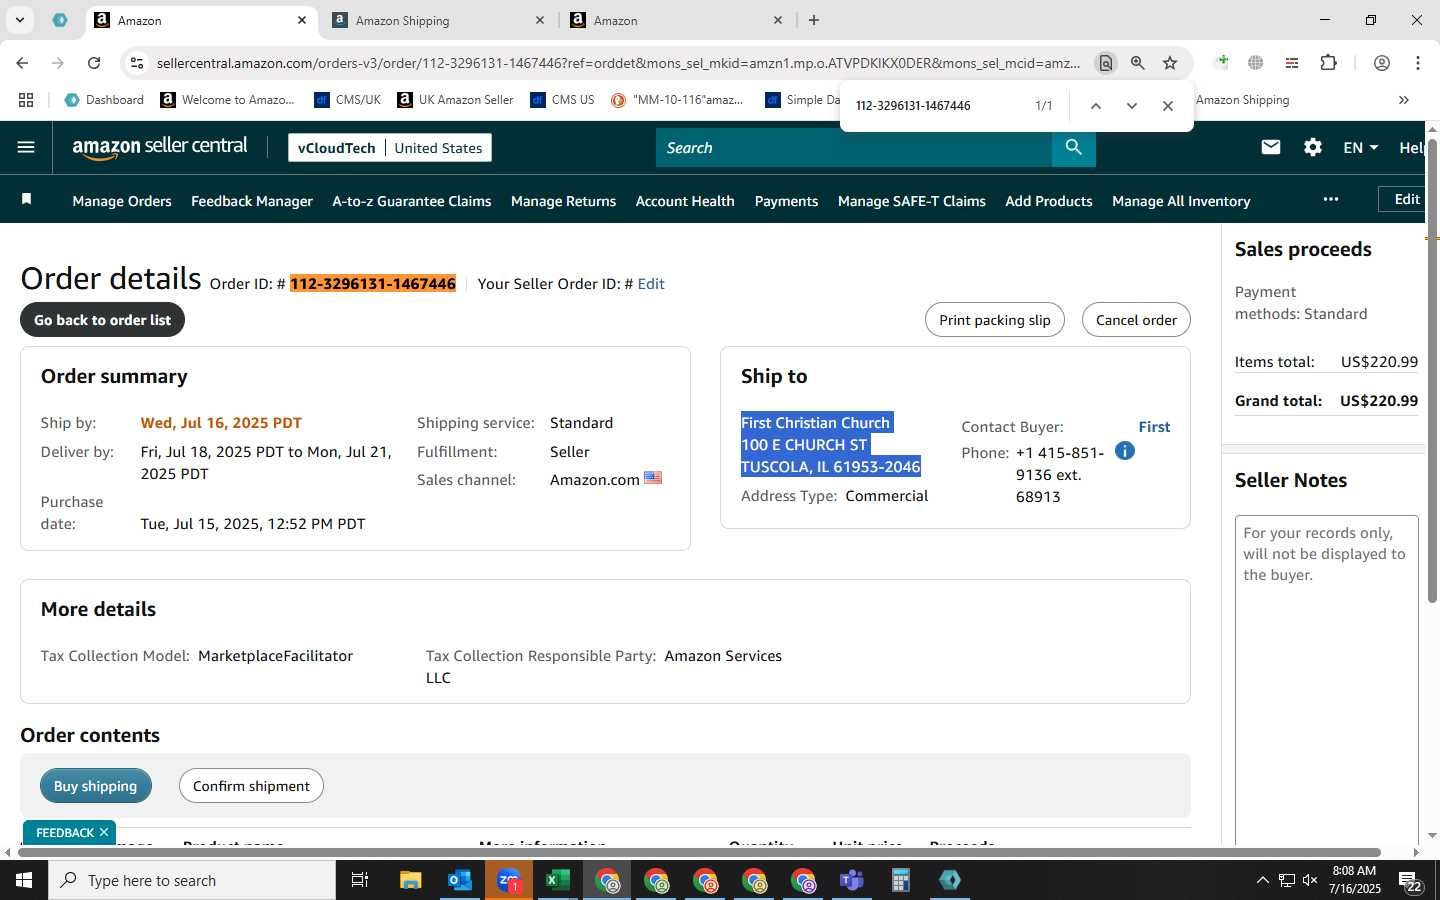Click the bookmark flag icon in navigation bar
The width and height of the screenshot is (1440, 900).
pos(27,200)
